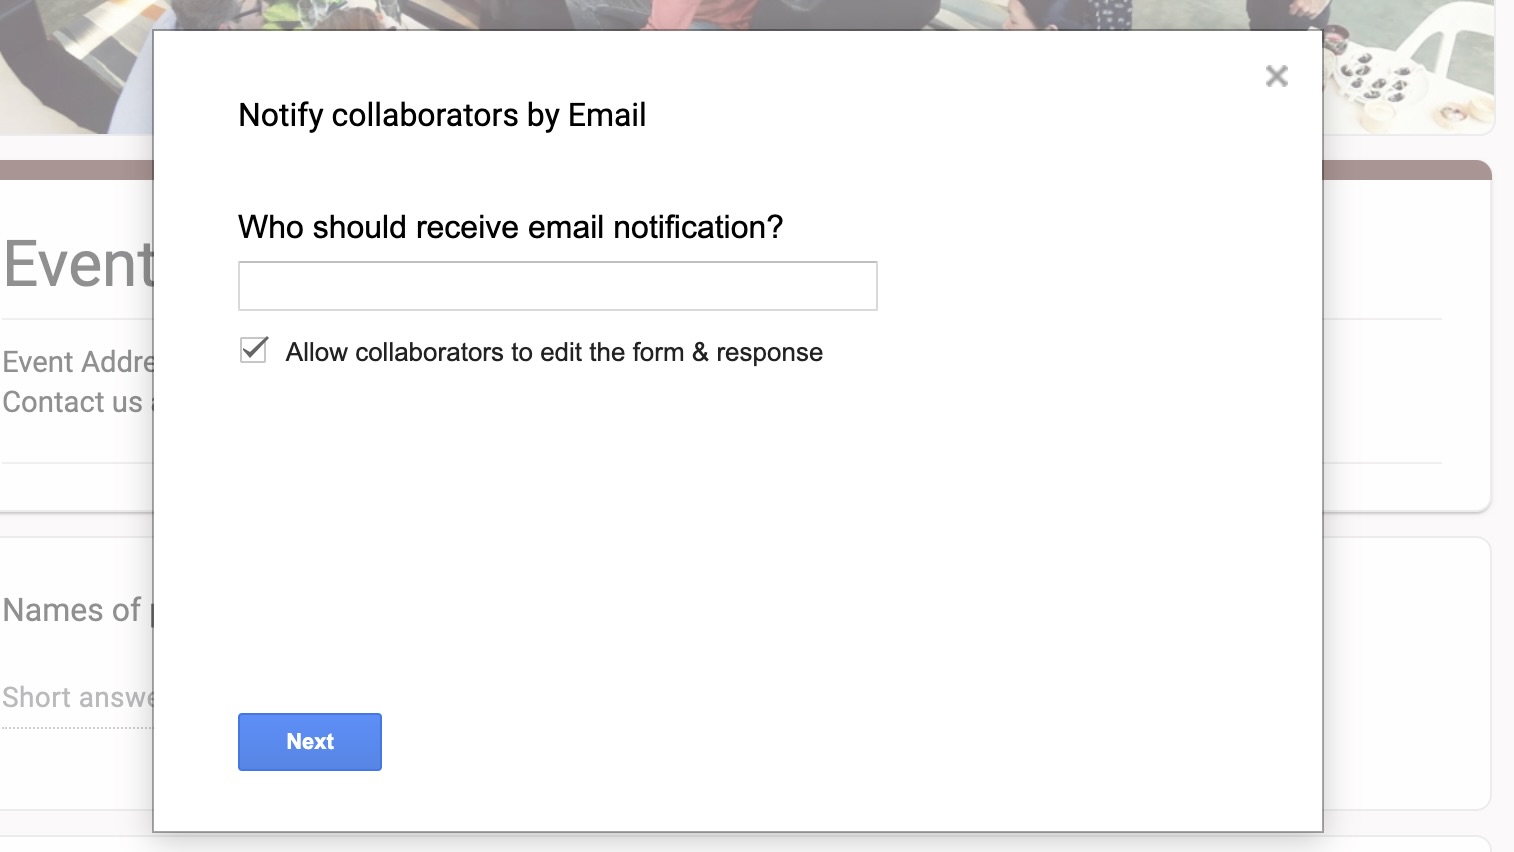Click the 'Event Addre' description line
1514x852 pixels.
(78, 361)
